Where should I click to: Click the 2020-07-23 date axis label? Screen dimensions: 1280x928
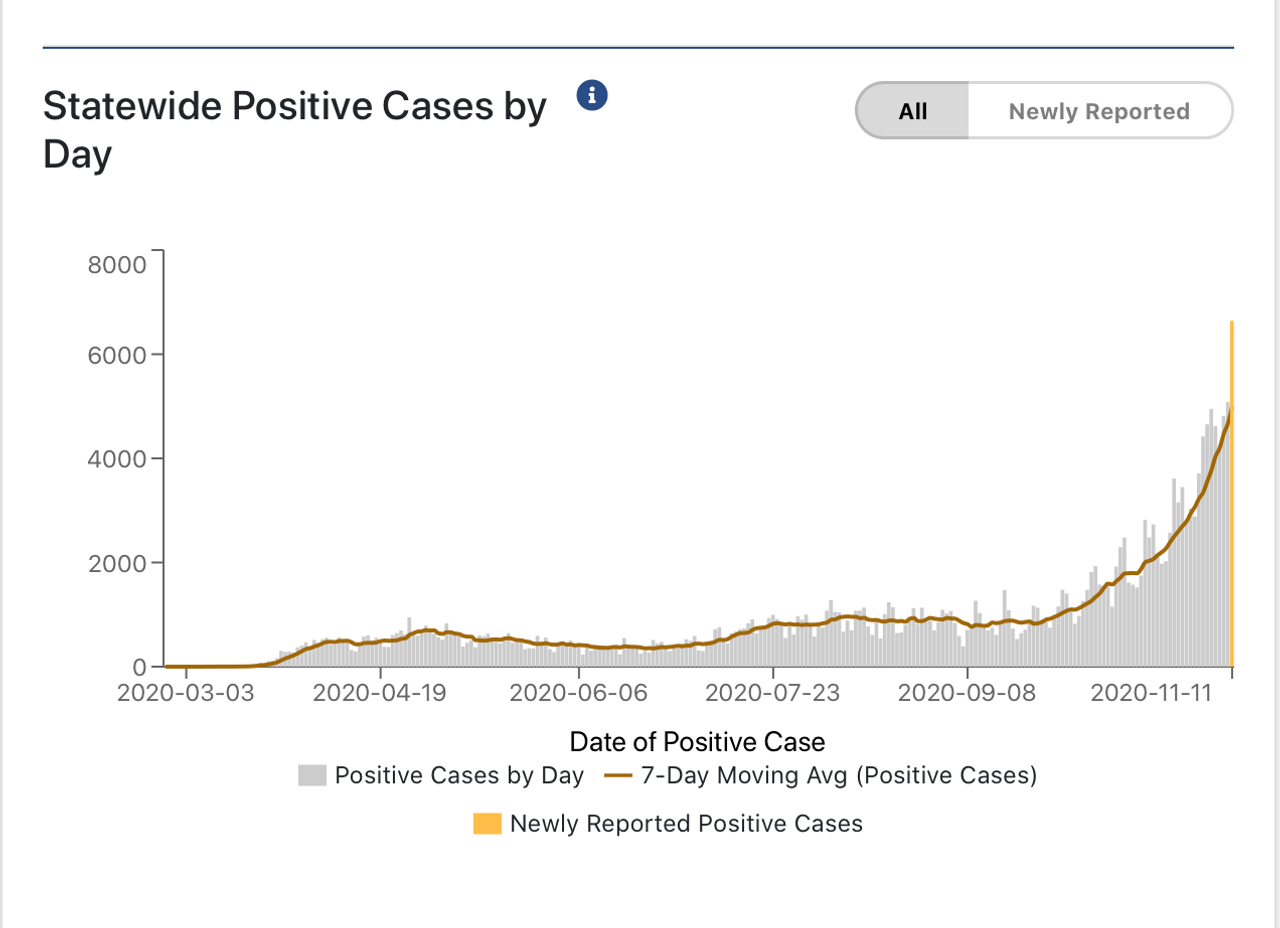pyautogui.click(x=773, y=693)
